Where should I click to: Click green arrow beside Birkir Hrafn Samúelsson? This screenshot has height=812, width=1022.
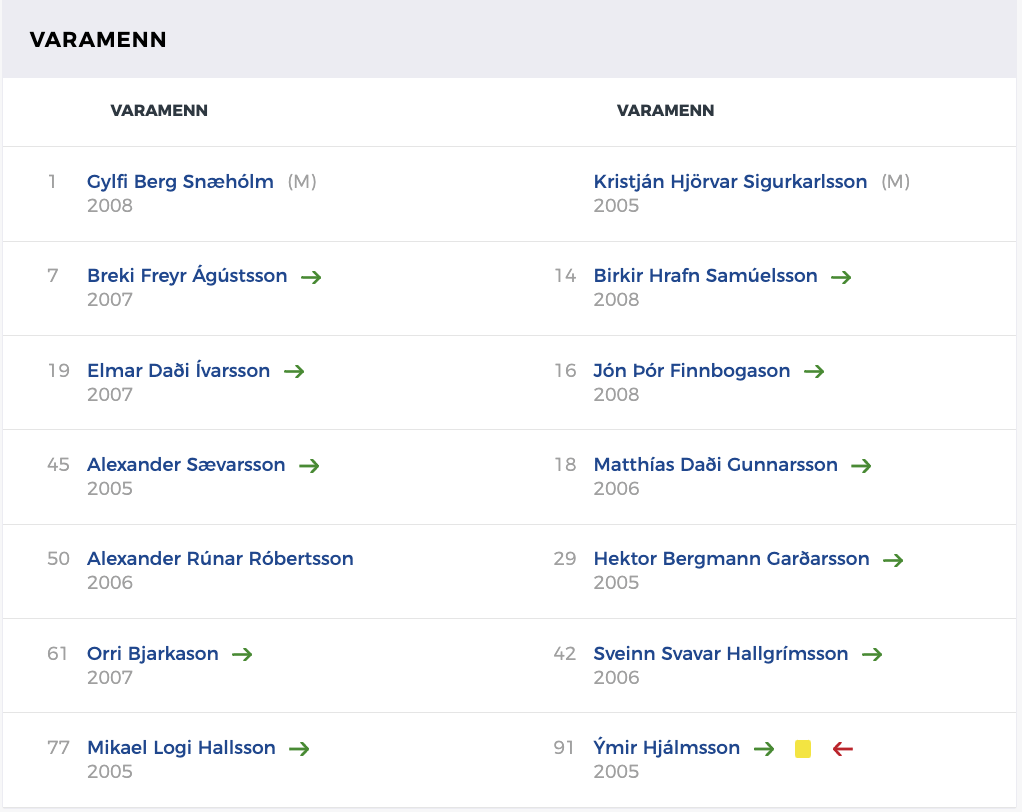coord(841,277)
